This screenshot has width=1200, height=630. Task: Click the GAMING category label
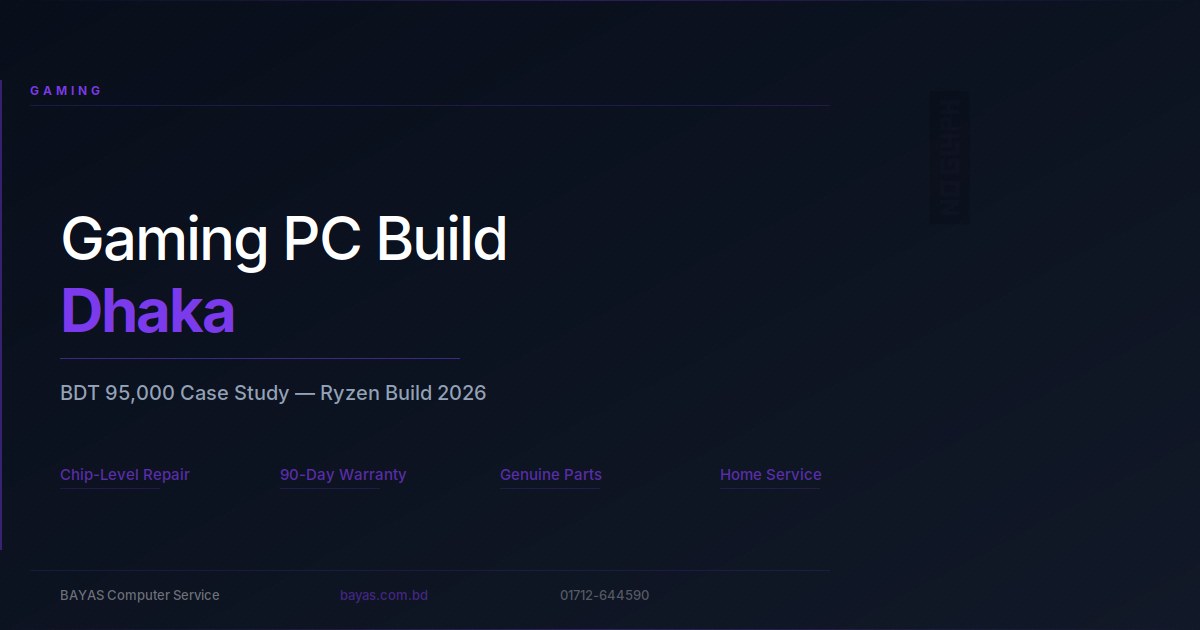[66, 91]
